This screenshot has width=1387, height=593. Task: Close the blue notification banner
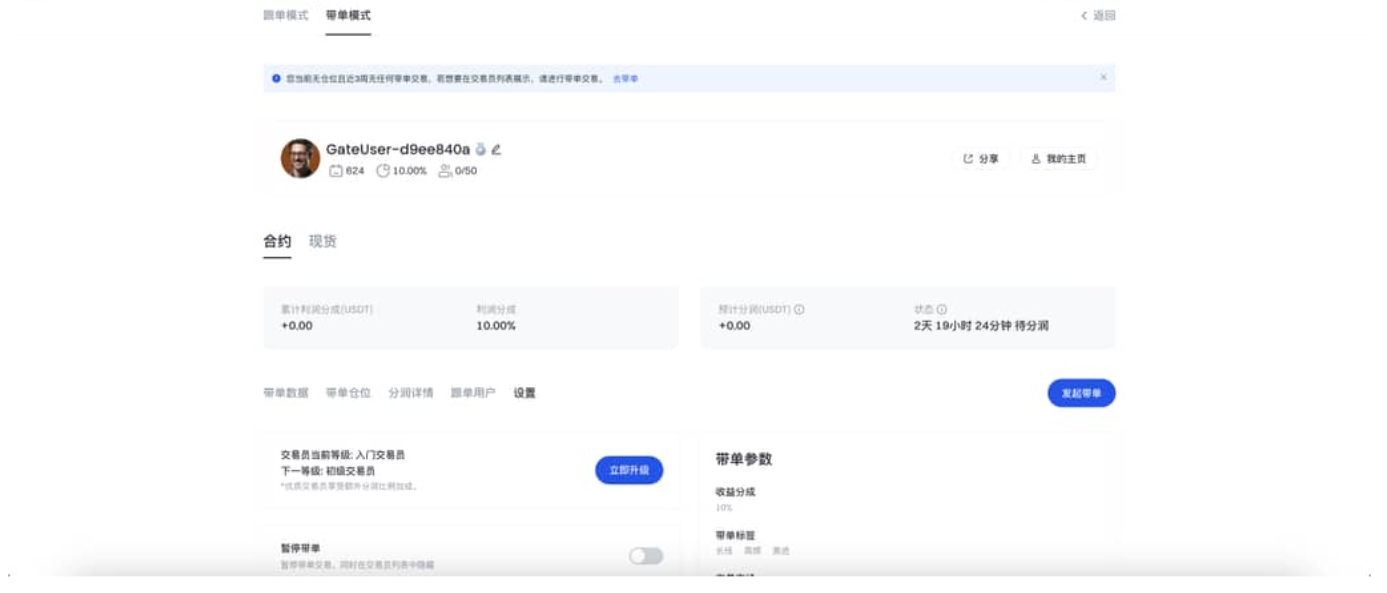(1103, 78)
